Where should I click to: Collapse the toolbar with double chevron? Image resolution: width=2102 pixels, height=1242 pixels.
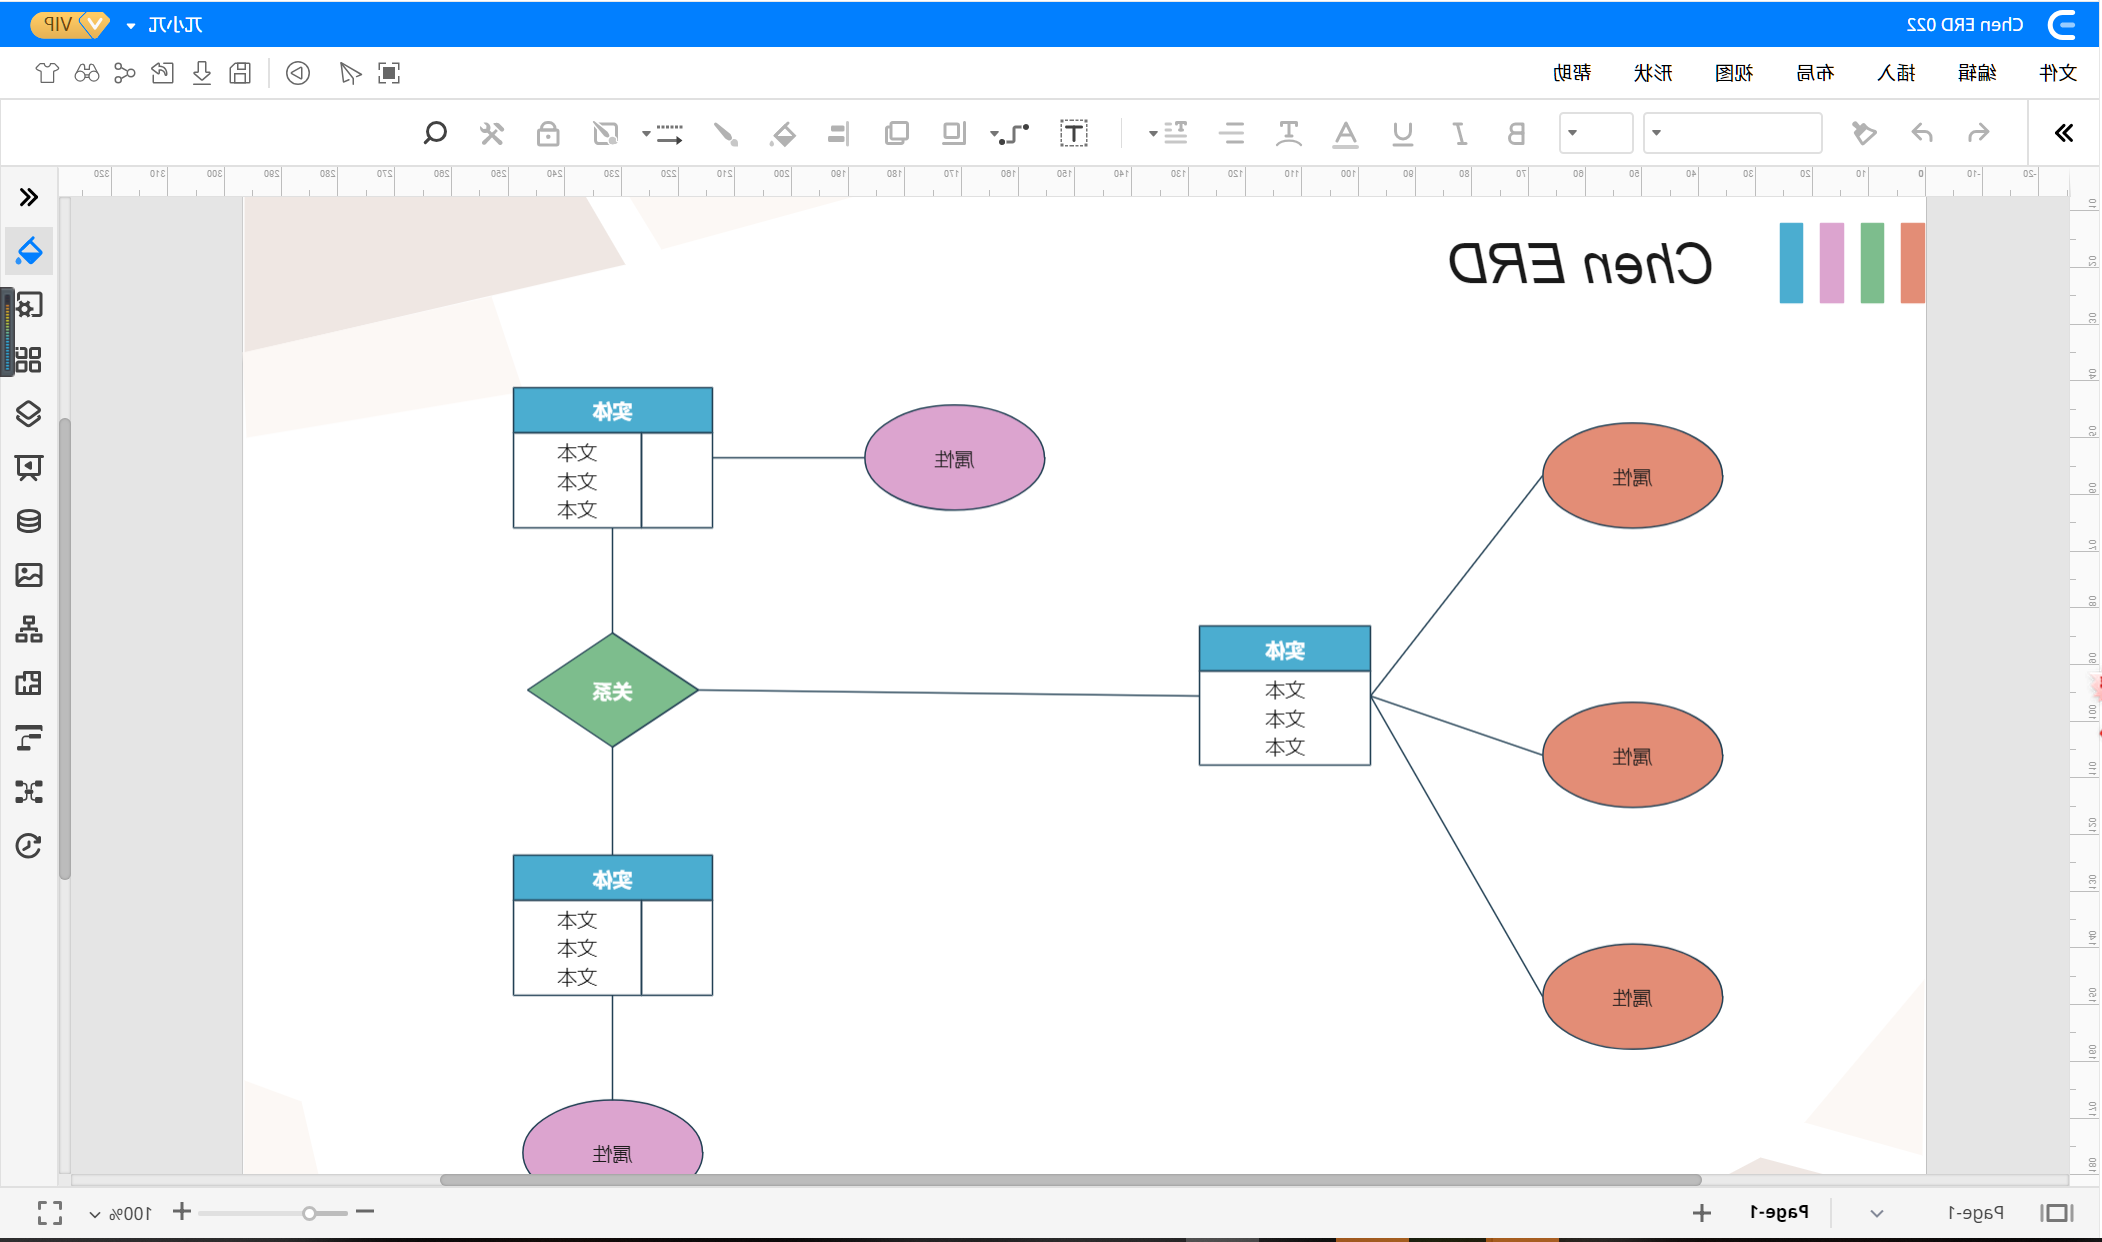point(2064,133)
